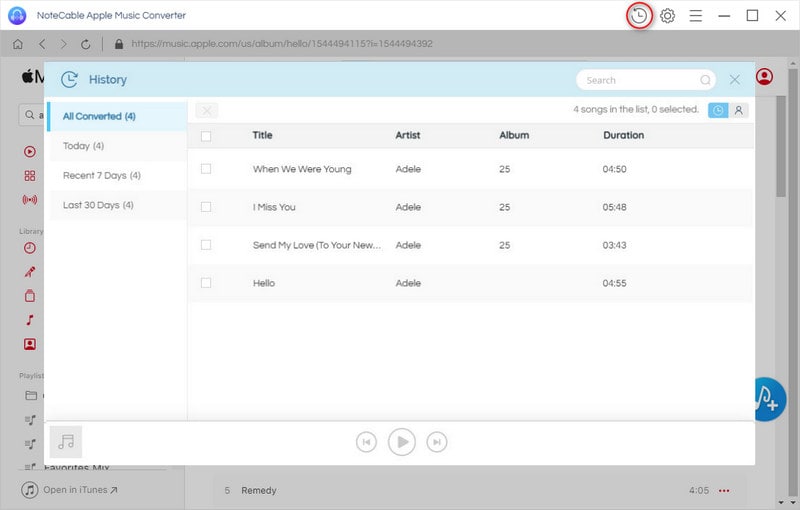Open Artists microphone icon in library
The height and width of the screenshot is (510, 800).
[30, 272]
